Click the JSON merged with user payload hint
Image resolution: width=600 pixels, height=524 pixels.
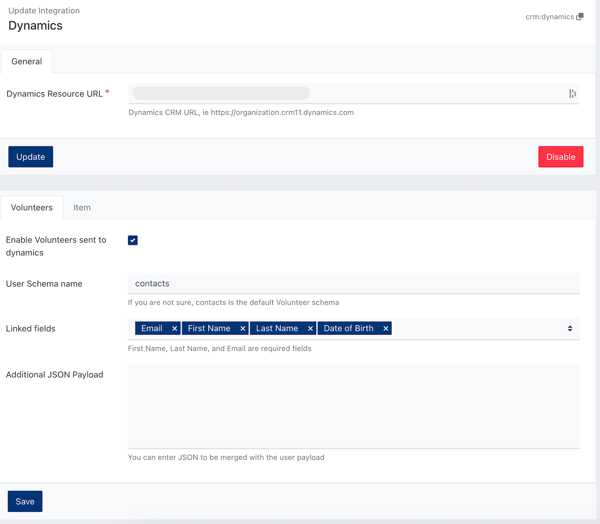[226, 457]
